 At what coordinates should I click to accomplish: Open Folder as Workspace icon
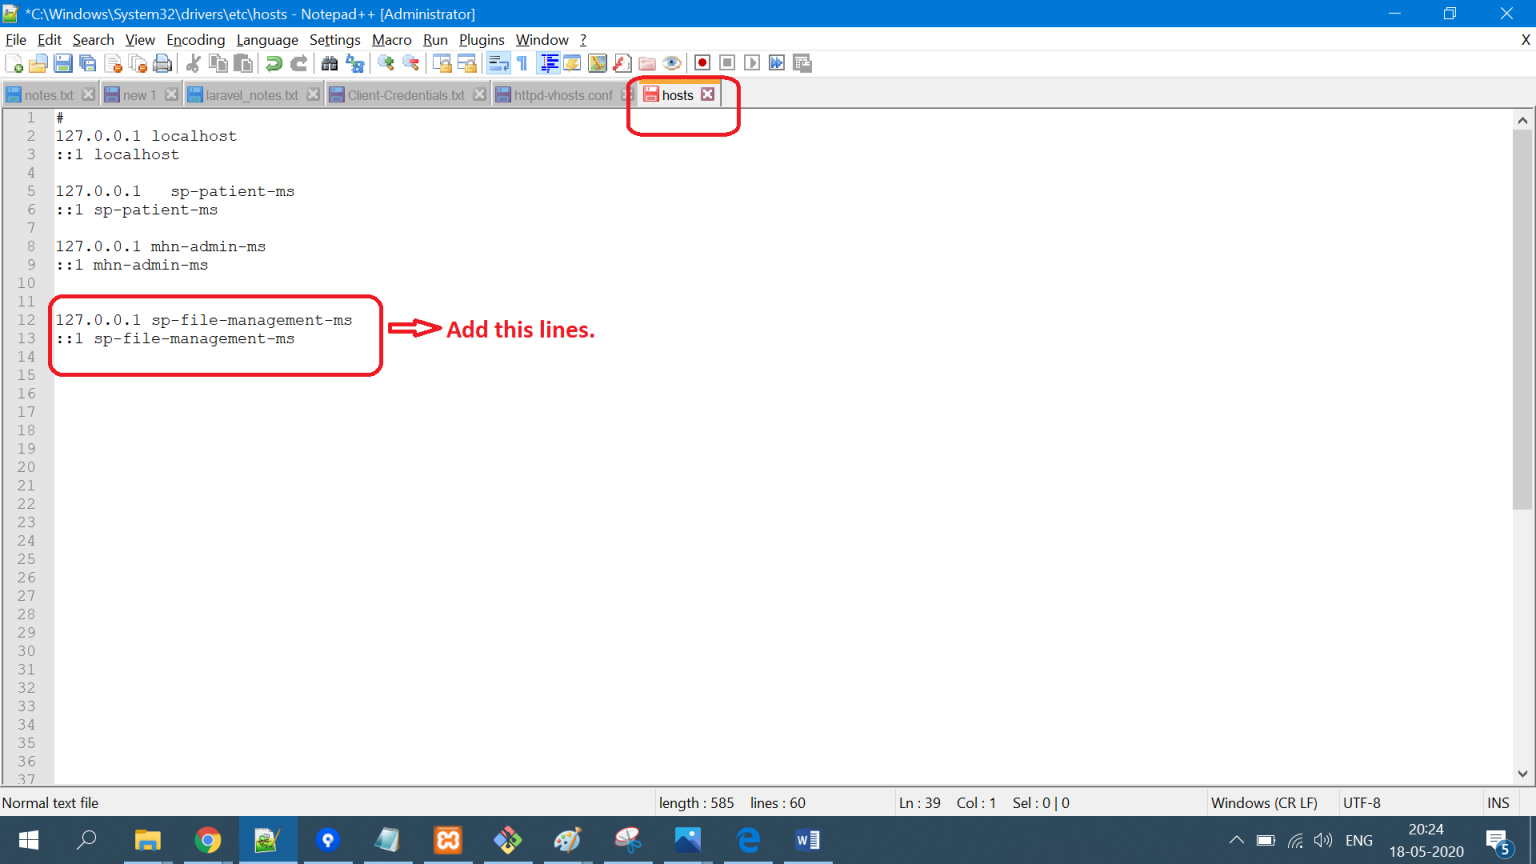647,63
